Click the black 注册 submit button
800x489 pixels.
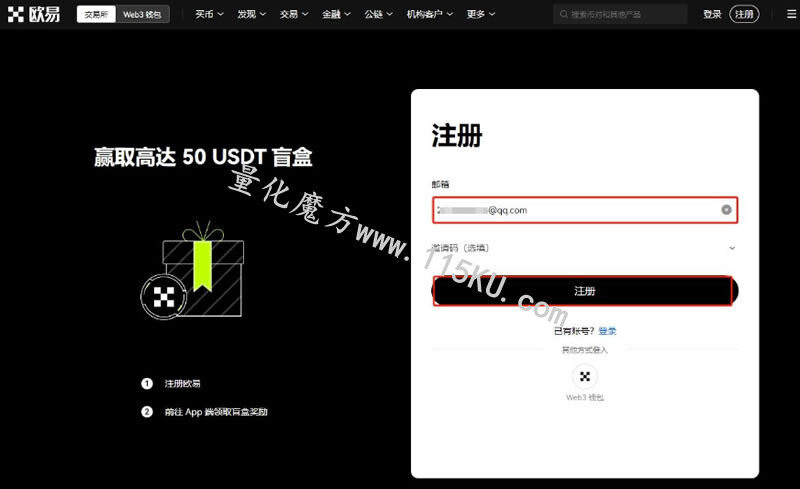click(585, 291)
